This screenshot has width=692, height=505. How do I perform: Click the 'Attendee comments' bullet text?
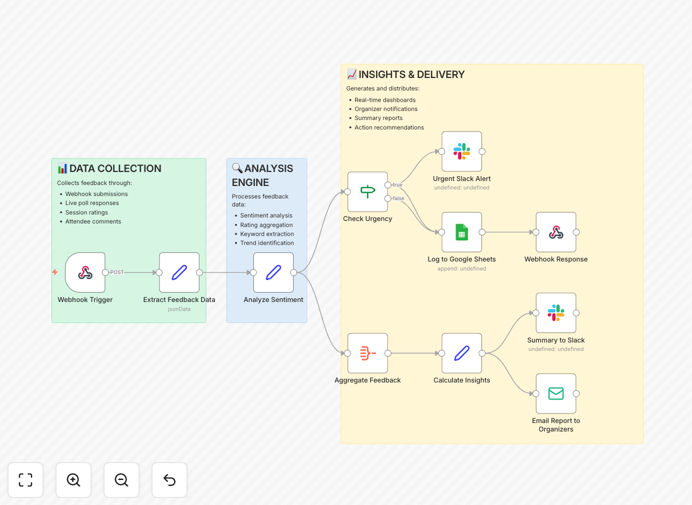click(93, 222)
